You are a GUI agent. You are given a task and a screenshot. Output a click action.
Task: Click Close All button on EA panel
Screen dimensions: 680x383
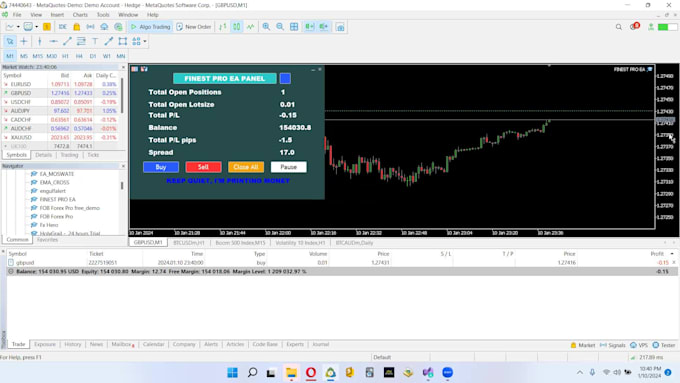coord(246,167)
